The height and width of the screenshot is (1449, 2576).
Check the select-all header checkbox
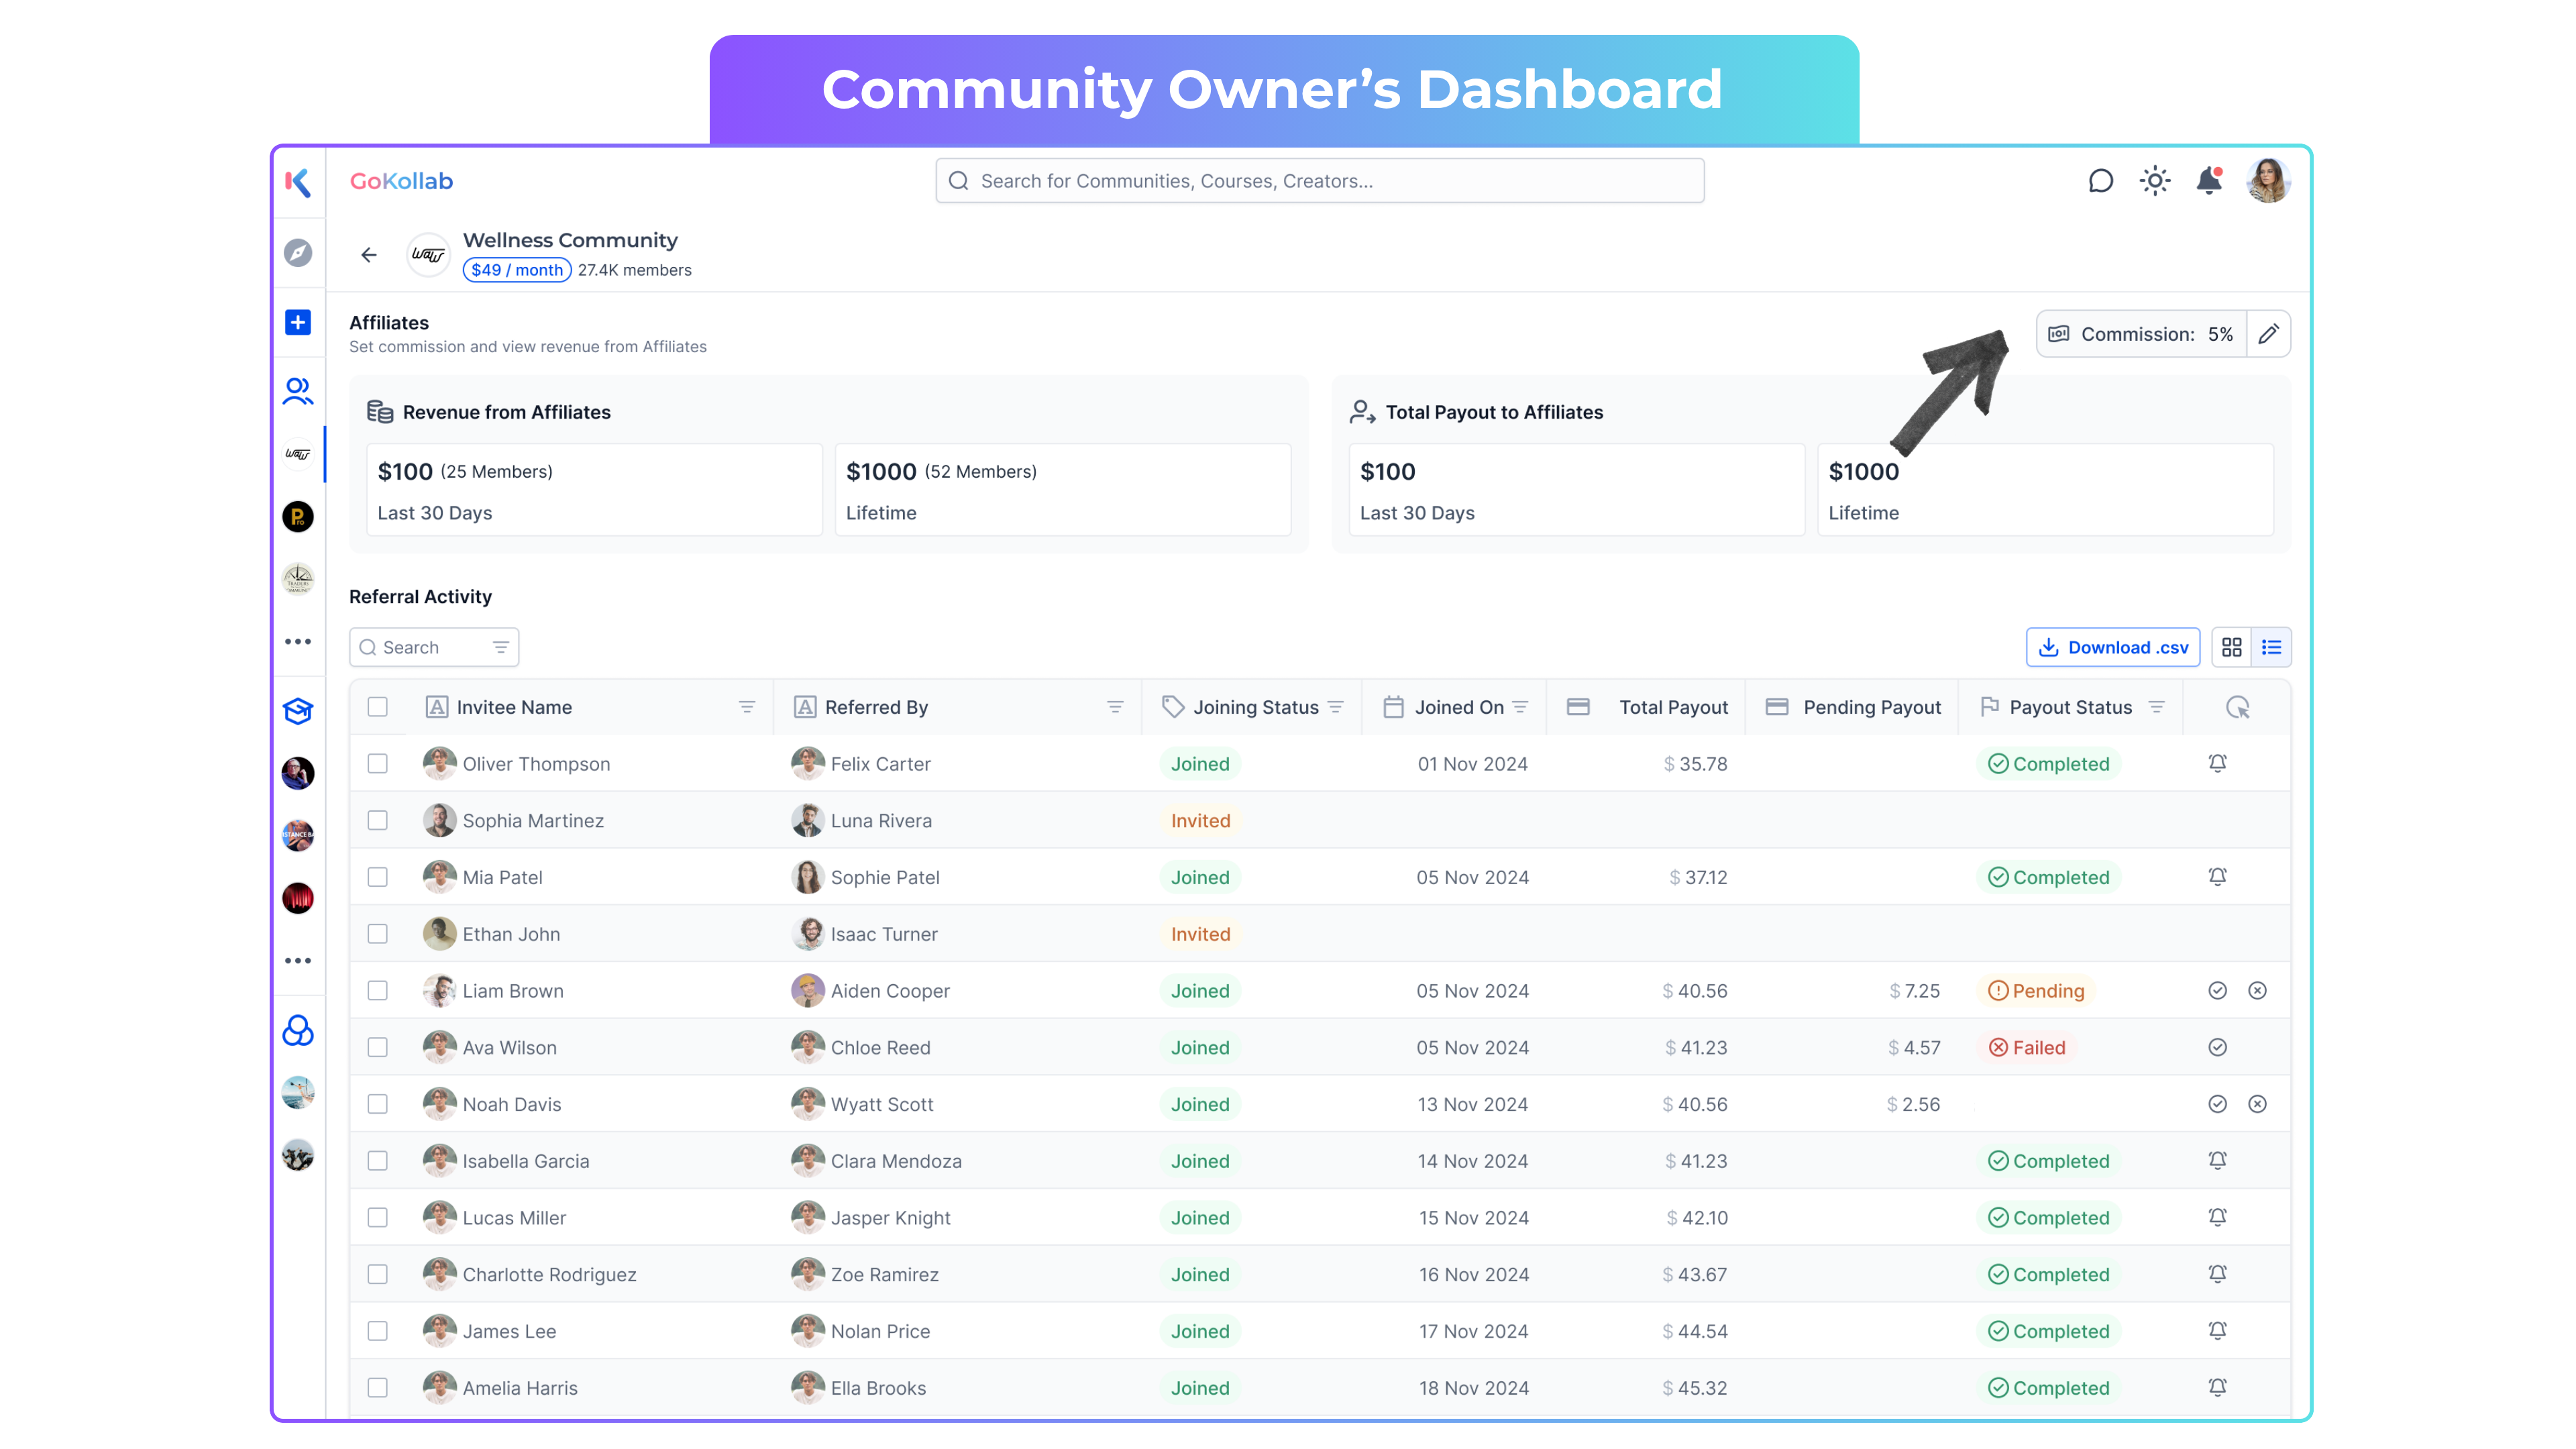point(377,707)
